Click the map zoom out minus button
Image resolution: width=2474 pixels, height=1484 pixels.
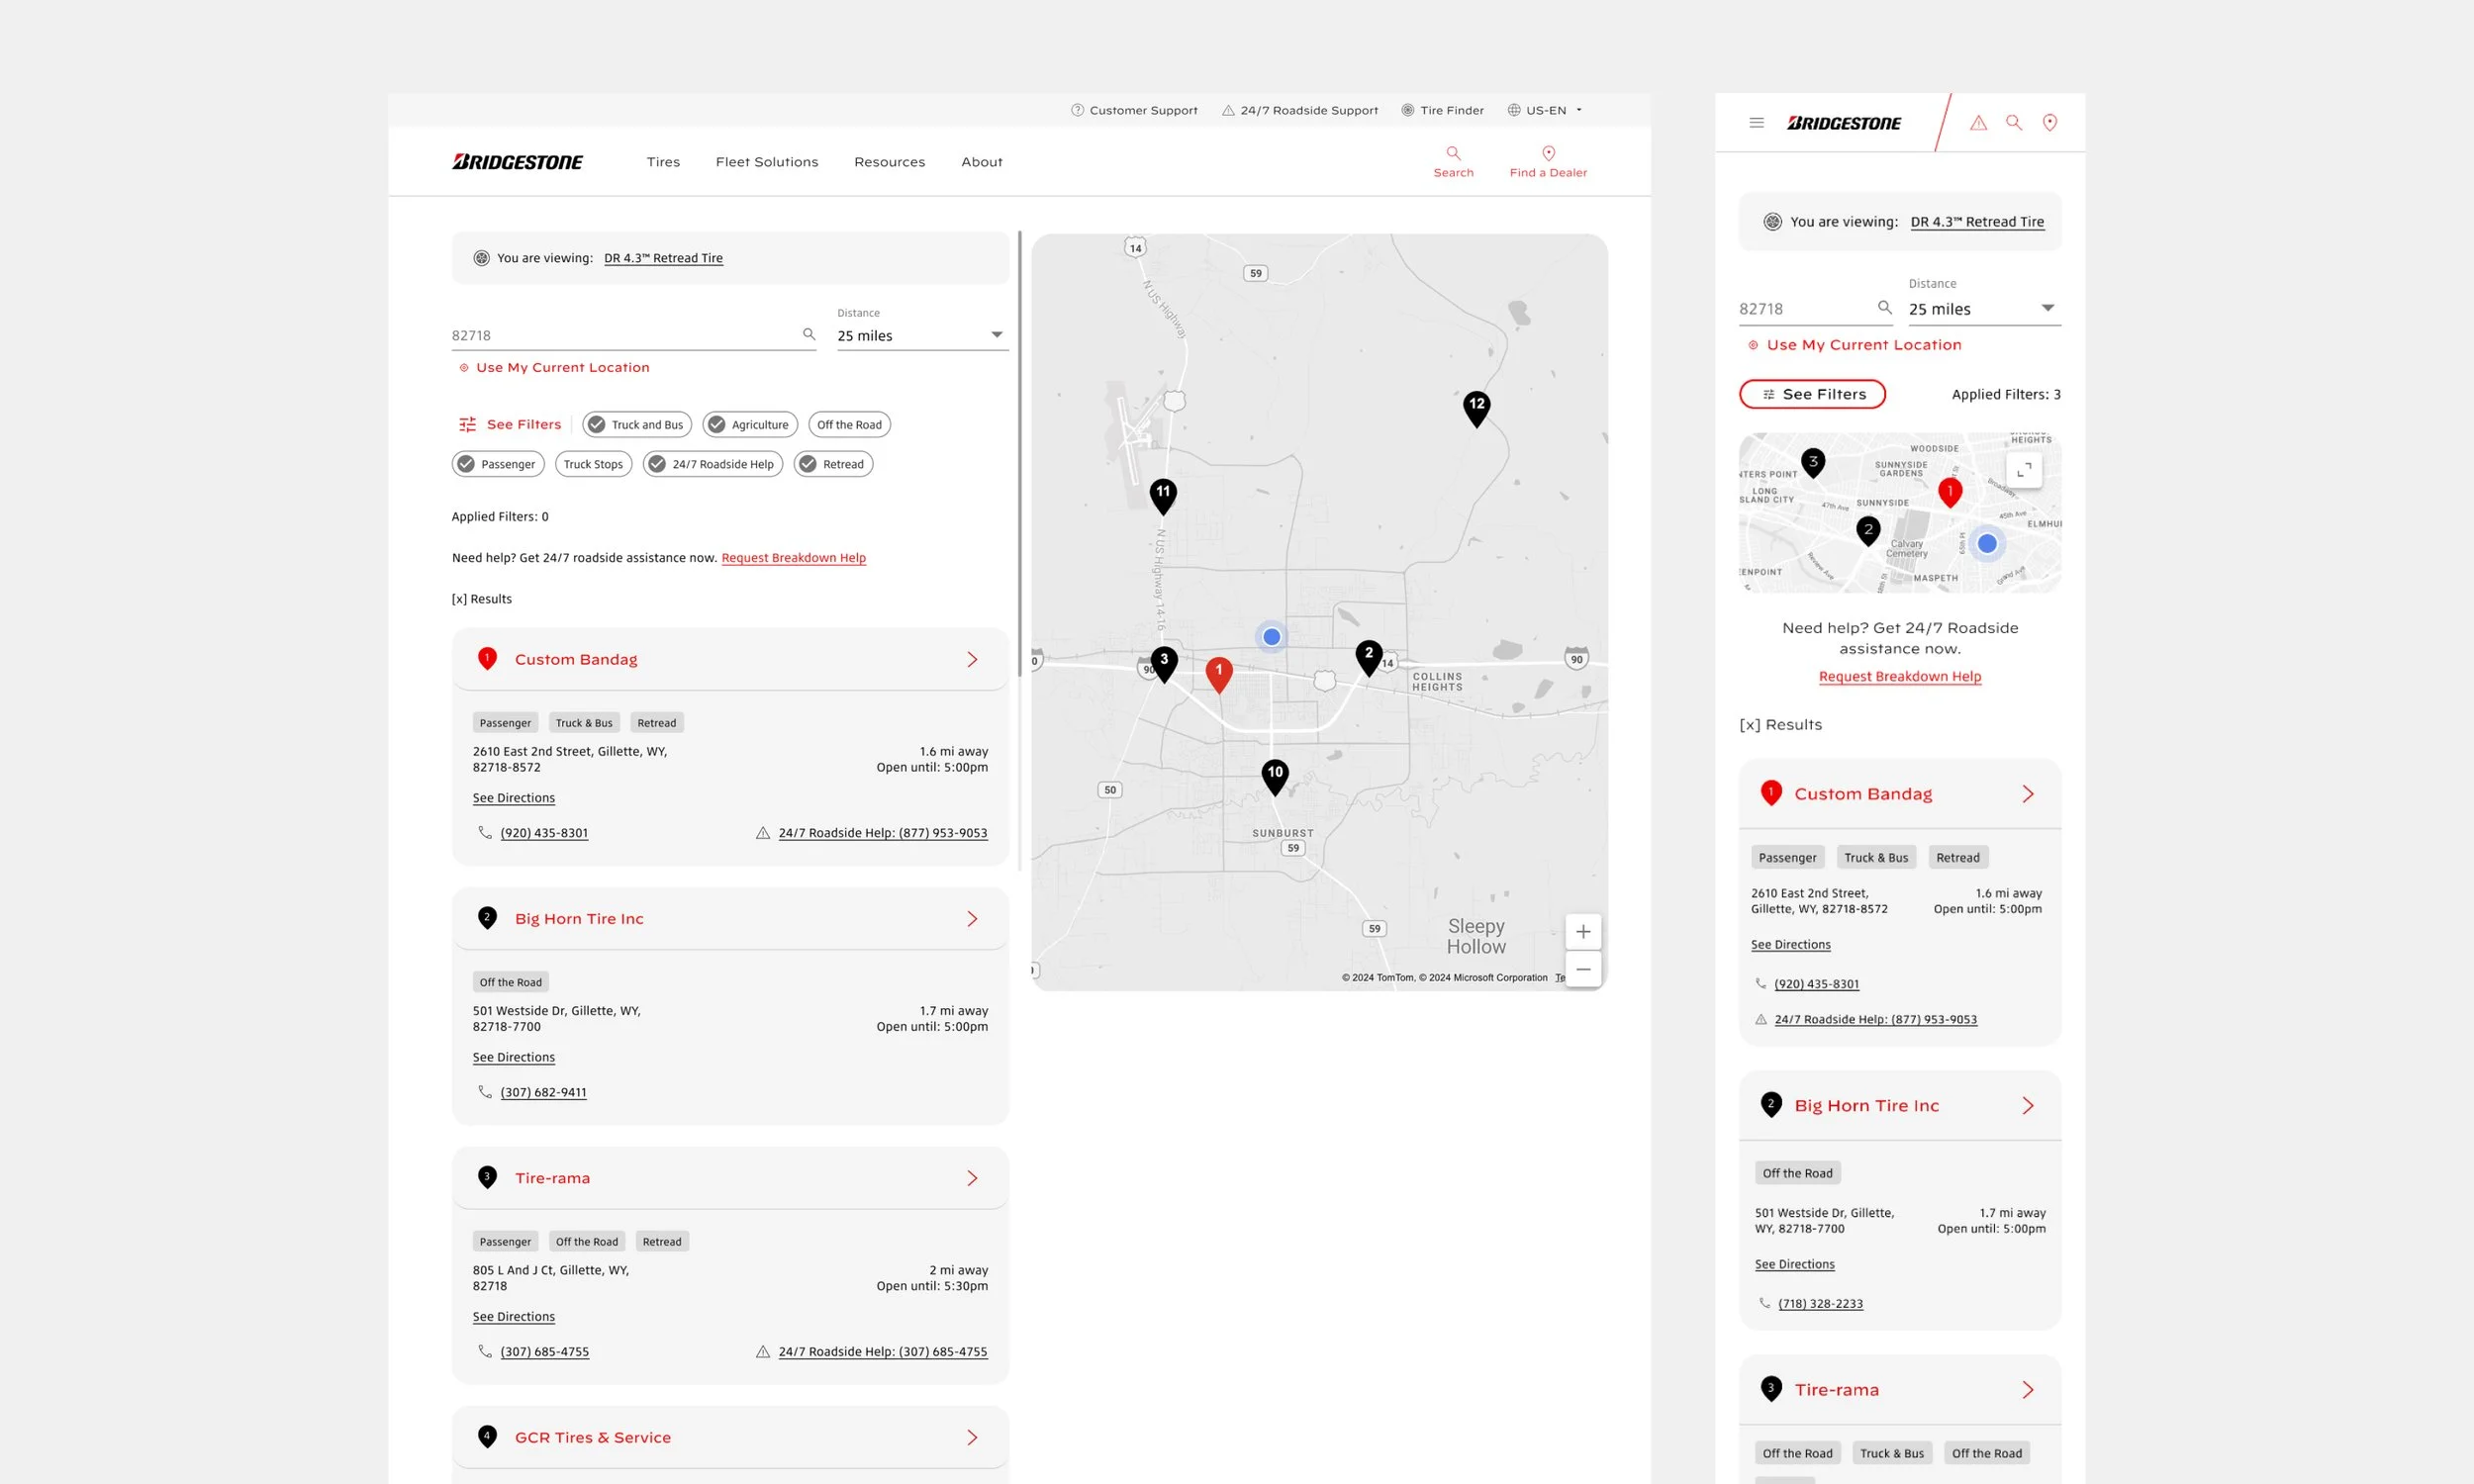click(x=1583, y=969)
